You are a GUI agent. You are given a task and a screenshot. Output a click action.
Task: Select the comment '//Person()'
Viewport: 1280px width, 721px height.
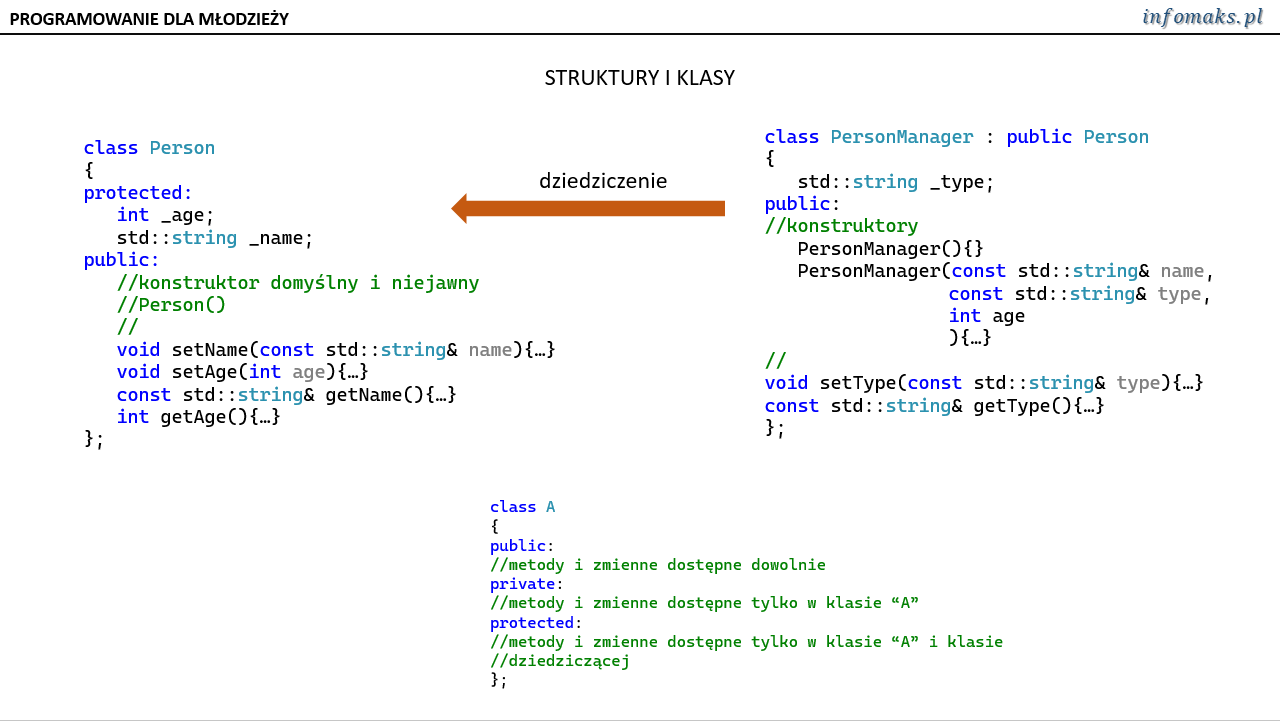tap(171, 305)
